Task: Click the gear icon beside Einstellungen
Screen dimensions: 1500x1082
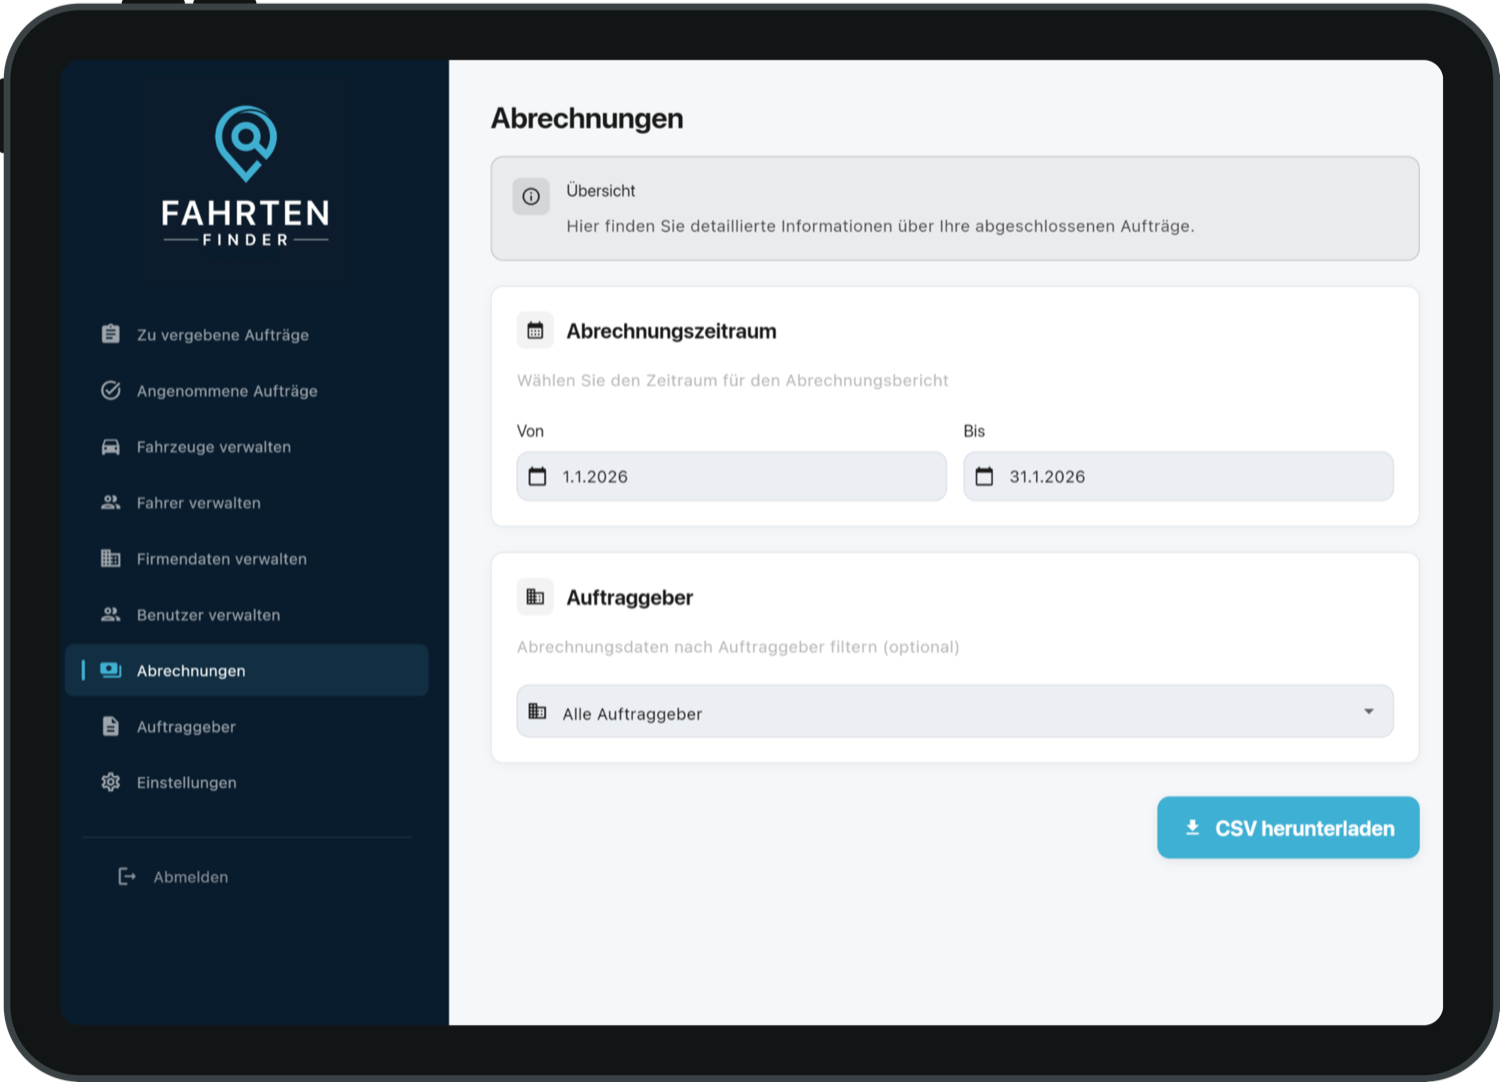Action: pos(111,782)
